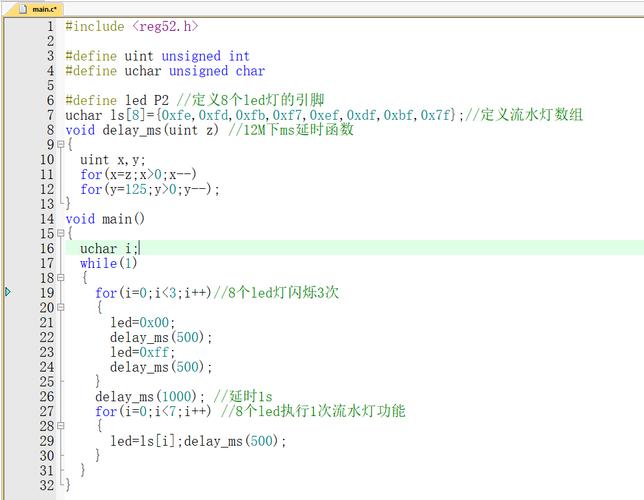Click line number 1 in the gutter

[x=50, y=26]
